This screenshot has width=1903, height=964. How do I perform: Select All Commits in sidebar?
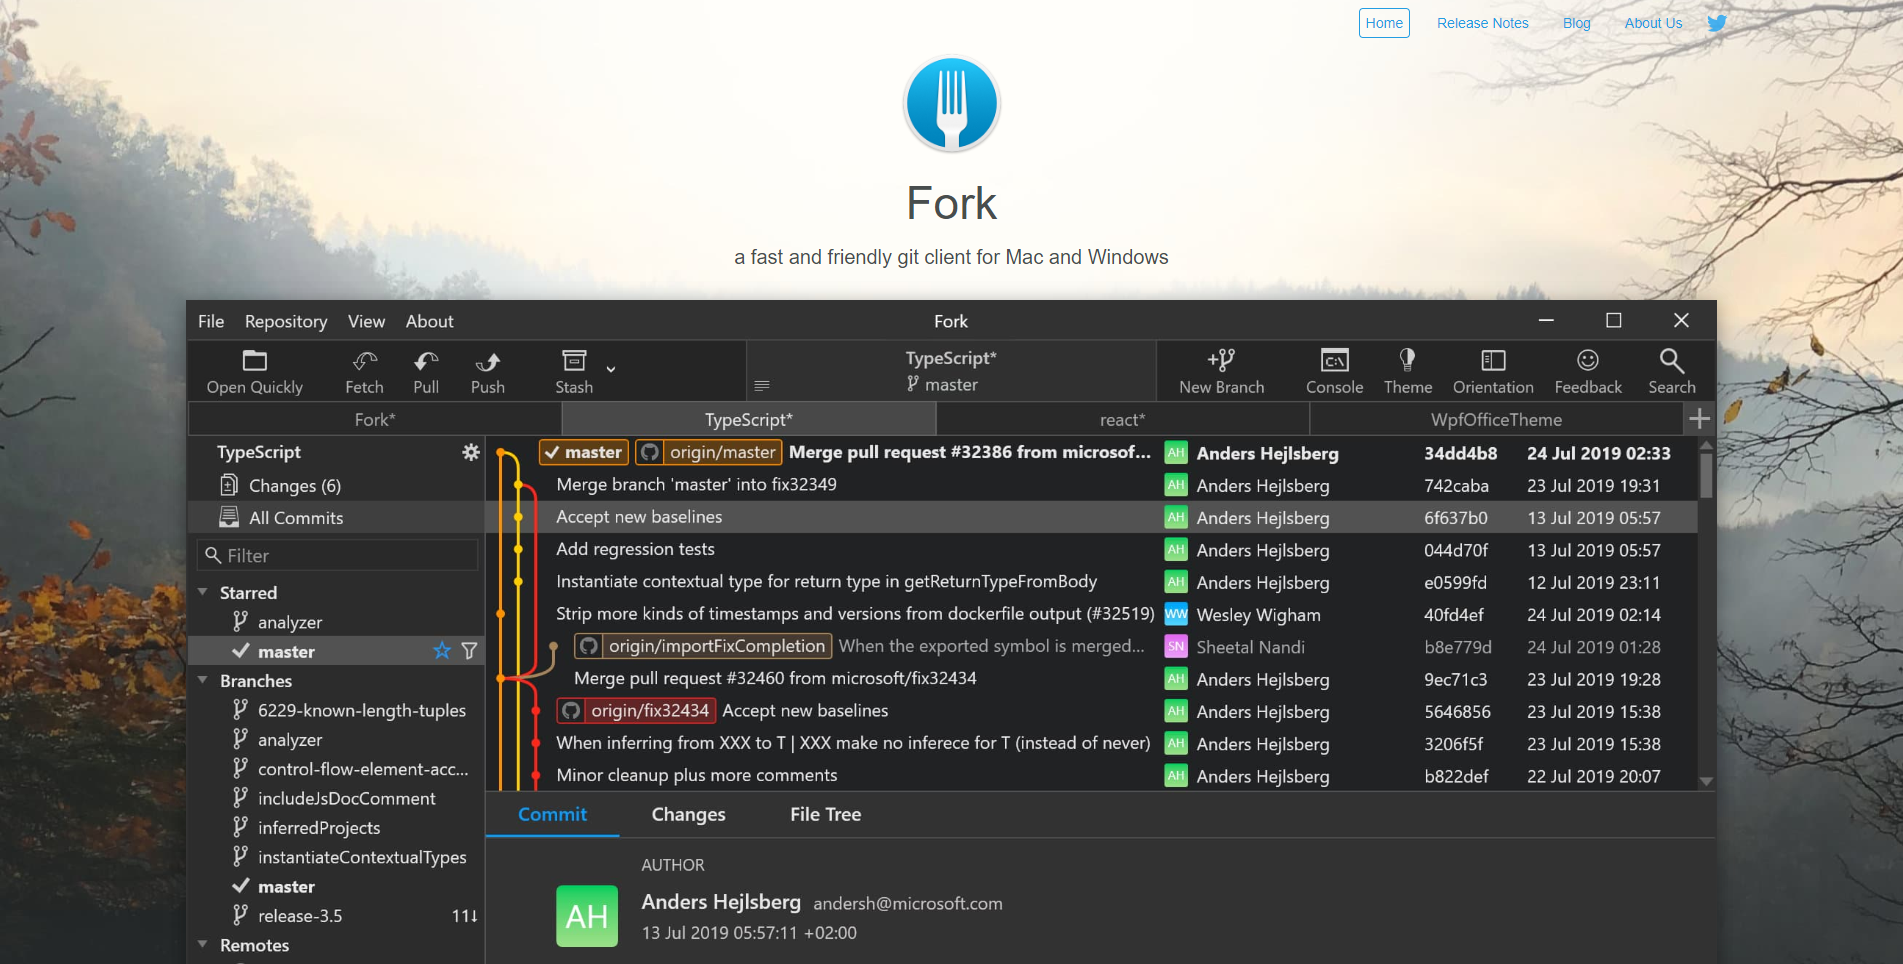coord(336,517)
